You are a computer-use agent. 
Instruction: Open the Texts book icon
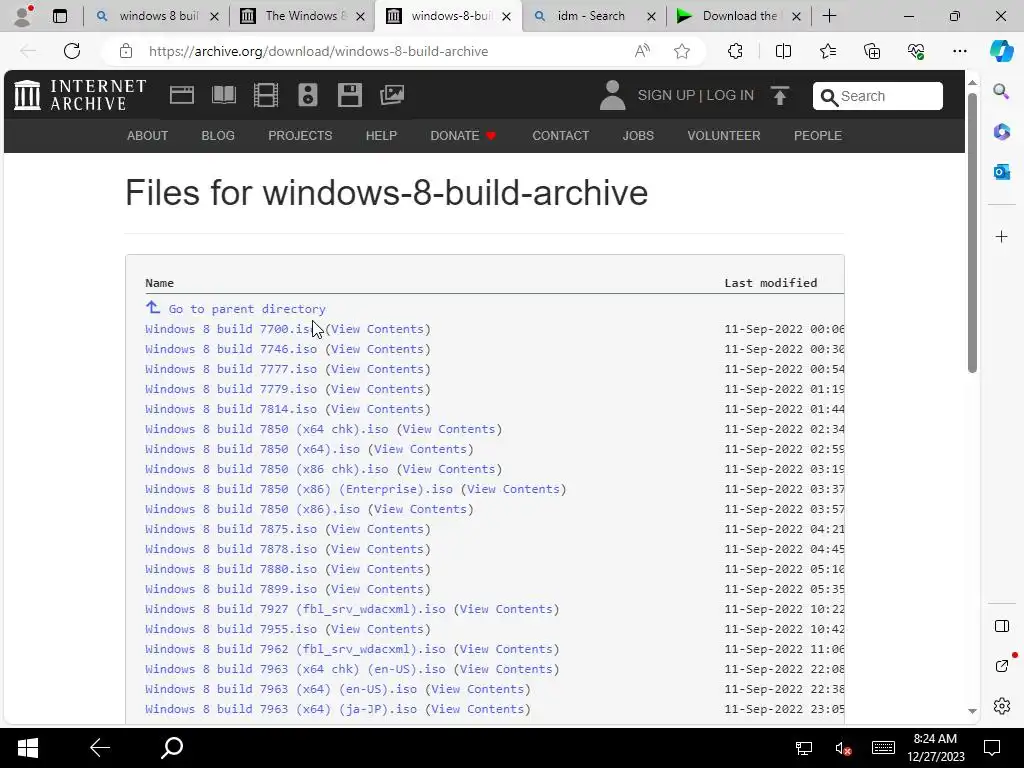224,95
